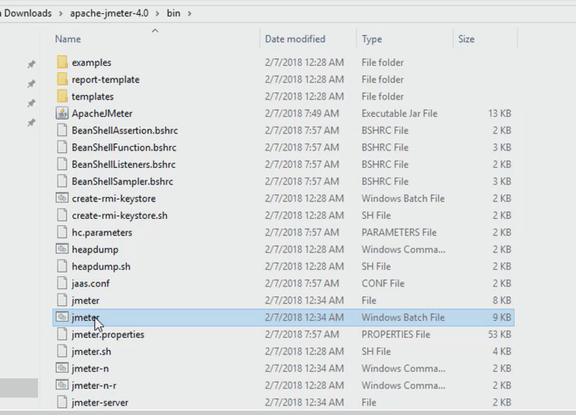This screenshot has height=415, width=576.
Task: Expand chevron after Downloads in address bar
Action: point(61,14)
